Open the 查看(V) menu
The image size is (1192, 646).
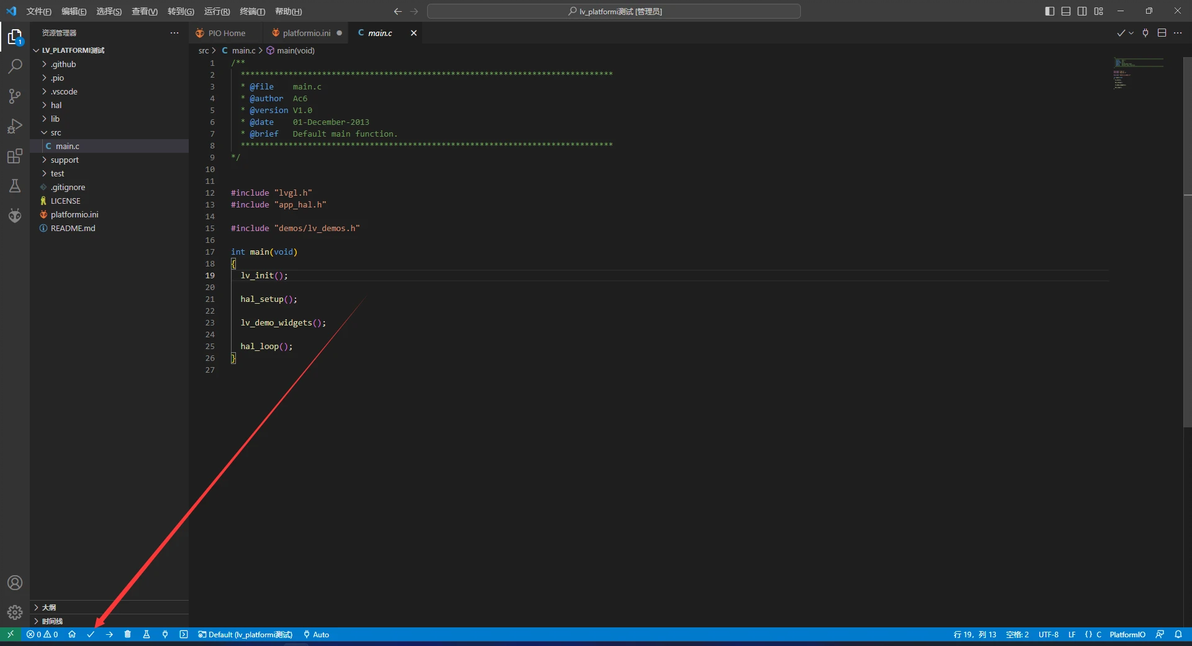coord(144,11)
